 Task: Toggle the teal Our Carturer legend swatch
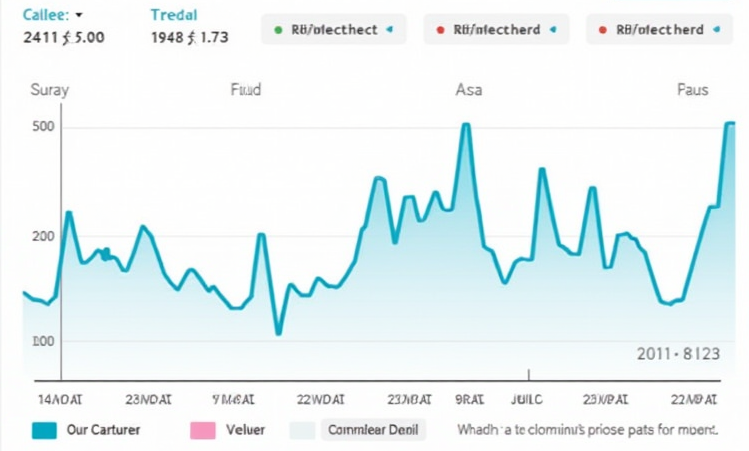click(43, 431)
